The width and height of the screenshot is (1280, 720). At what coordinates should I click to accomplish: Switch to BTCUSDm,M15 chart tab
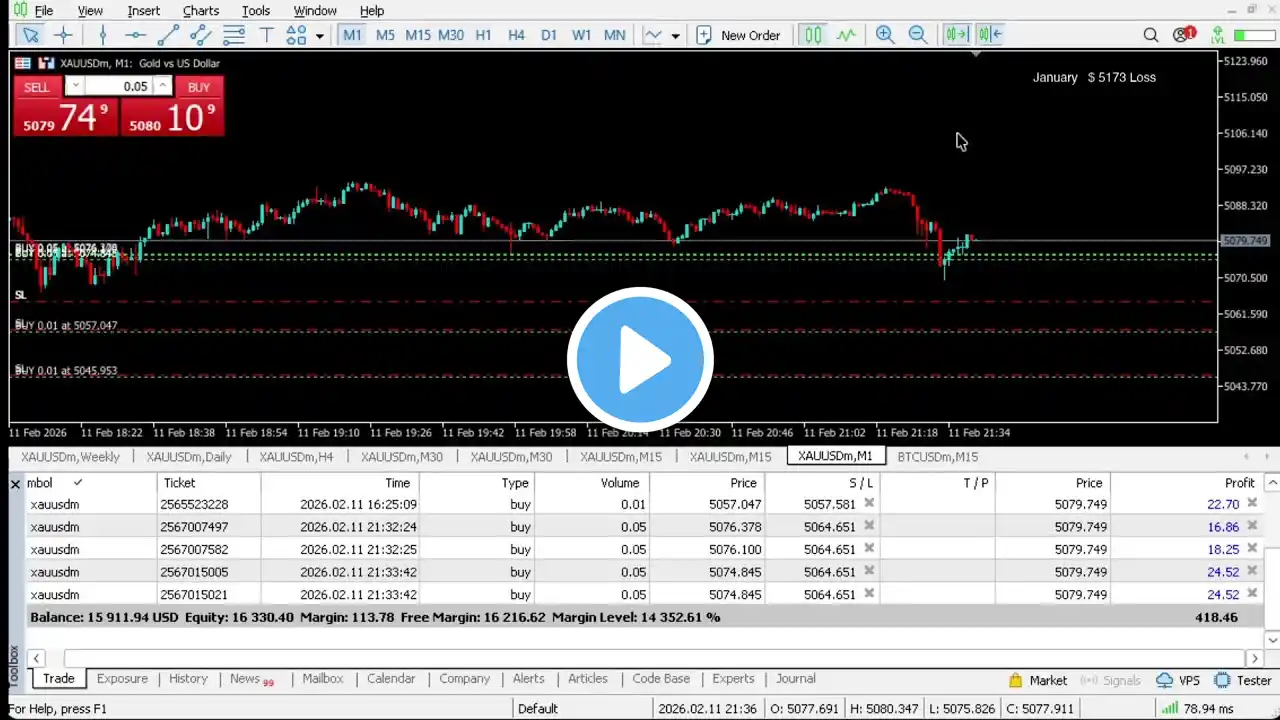(938, 457)
